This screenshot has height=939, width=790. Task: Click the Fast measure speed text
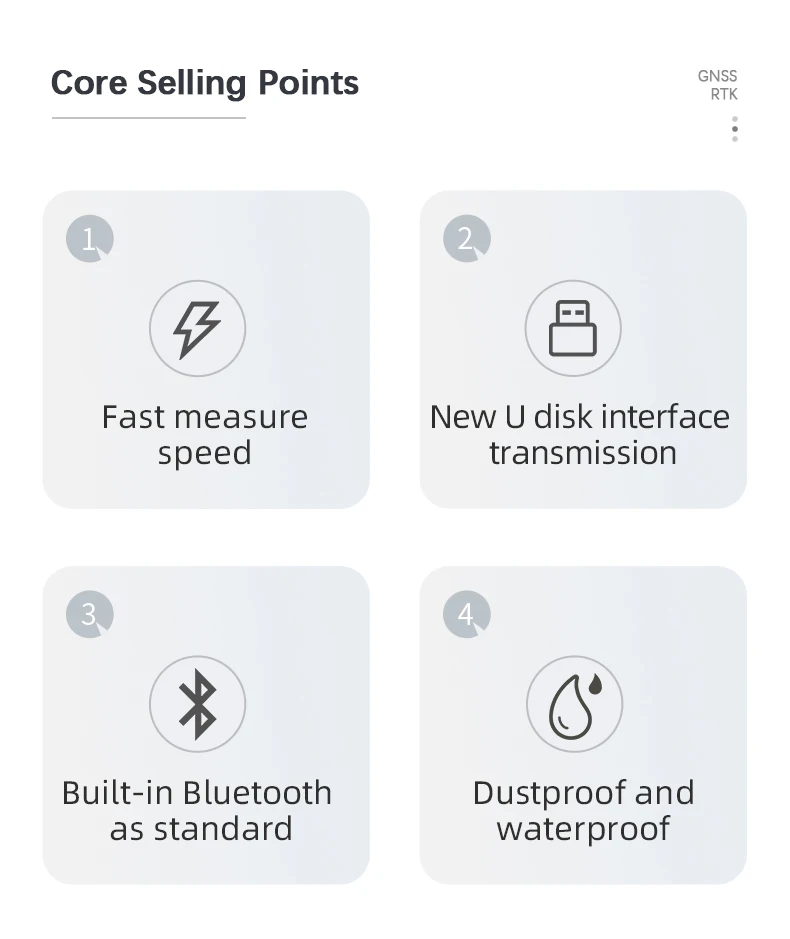click(x=204, y=435)
